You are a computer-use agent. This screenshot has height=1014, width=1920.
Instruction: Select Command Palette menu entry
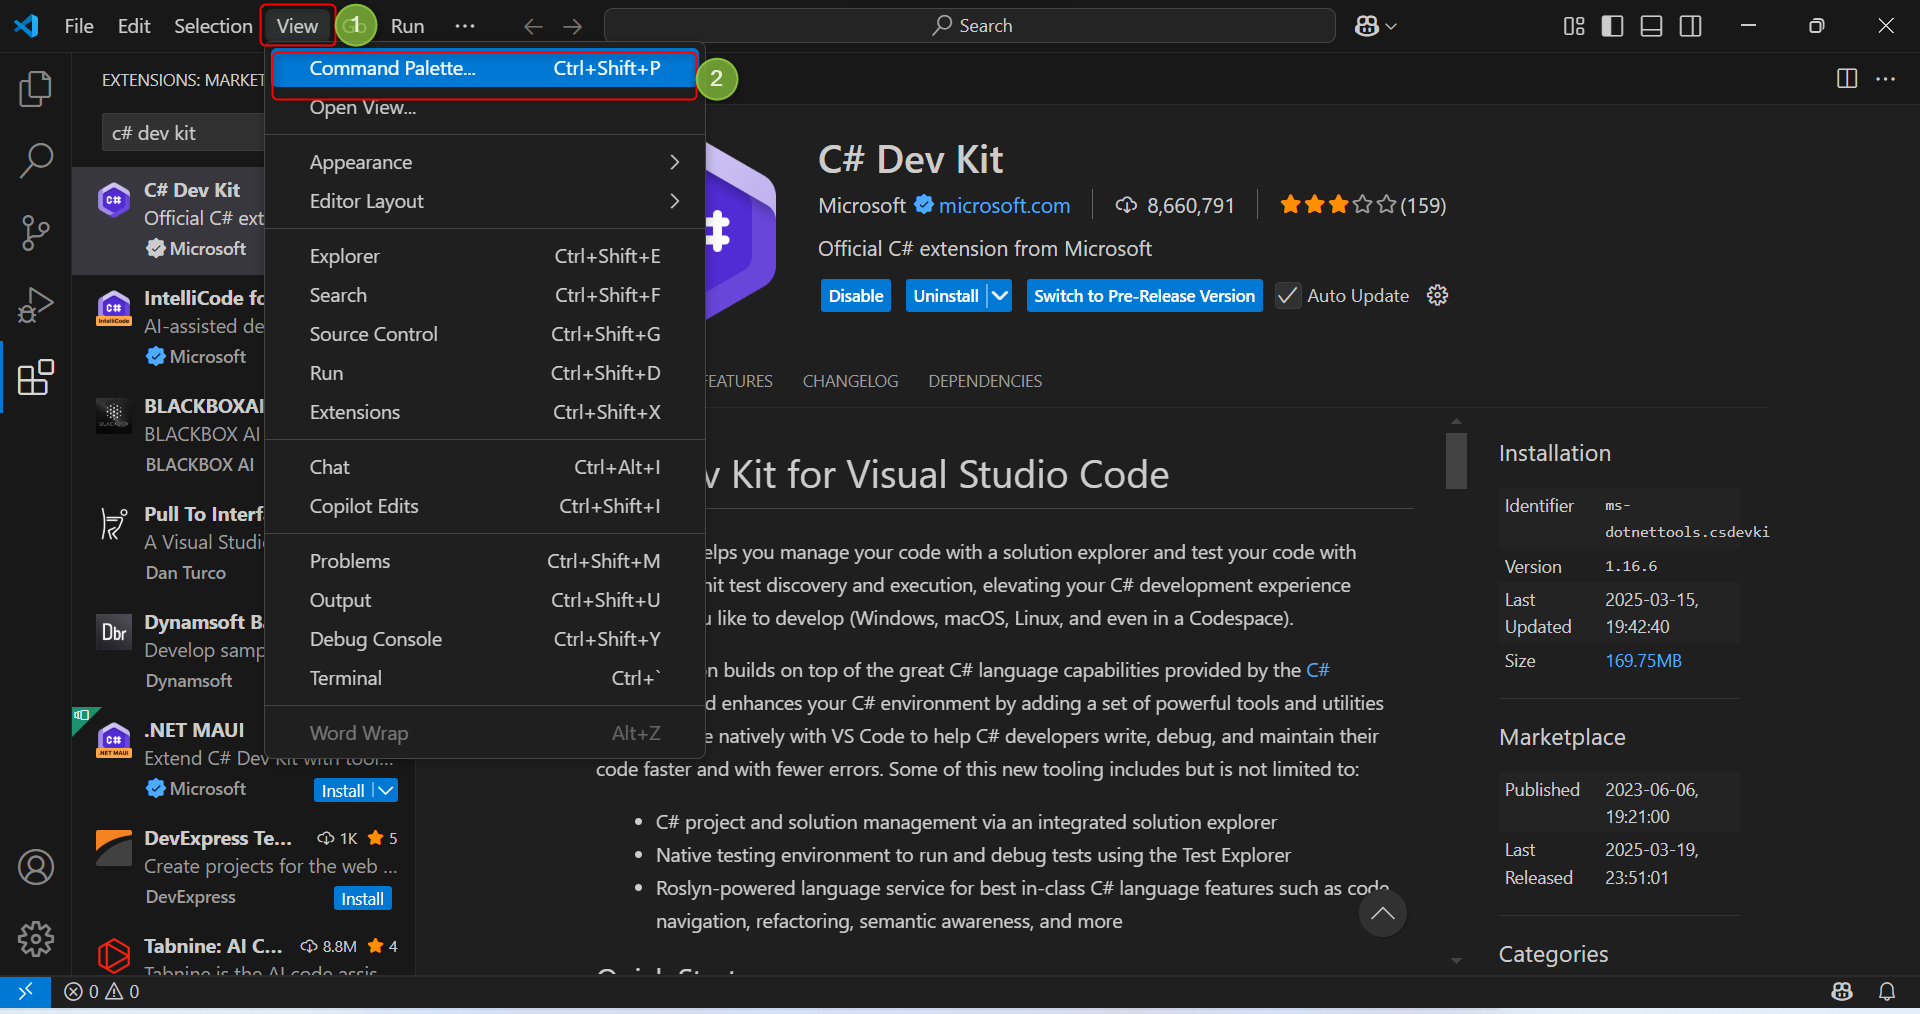coord(485,68)
